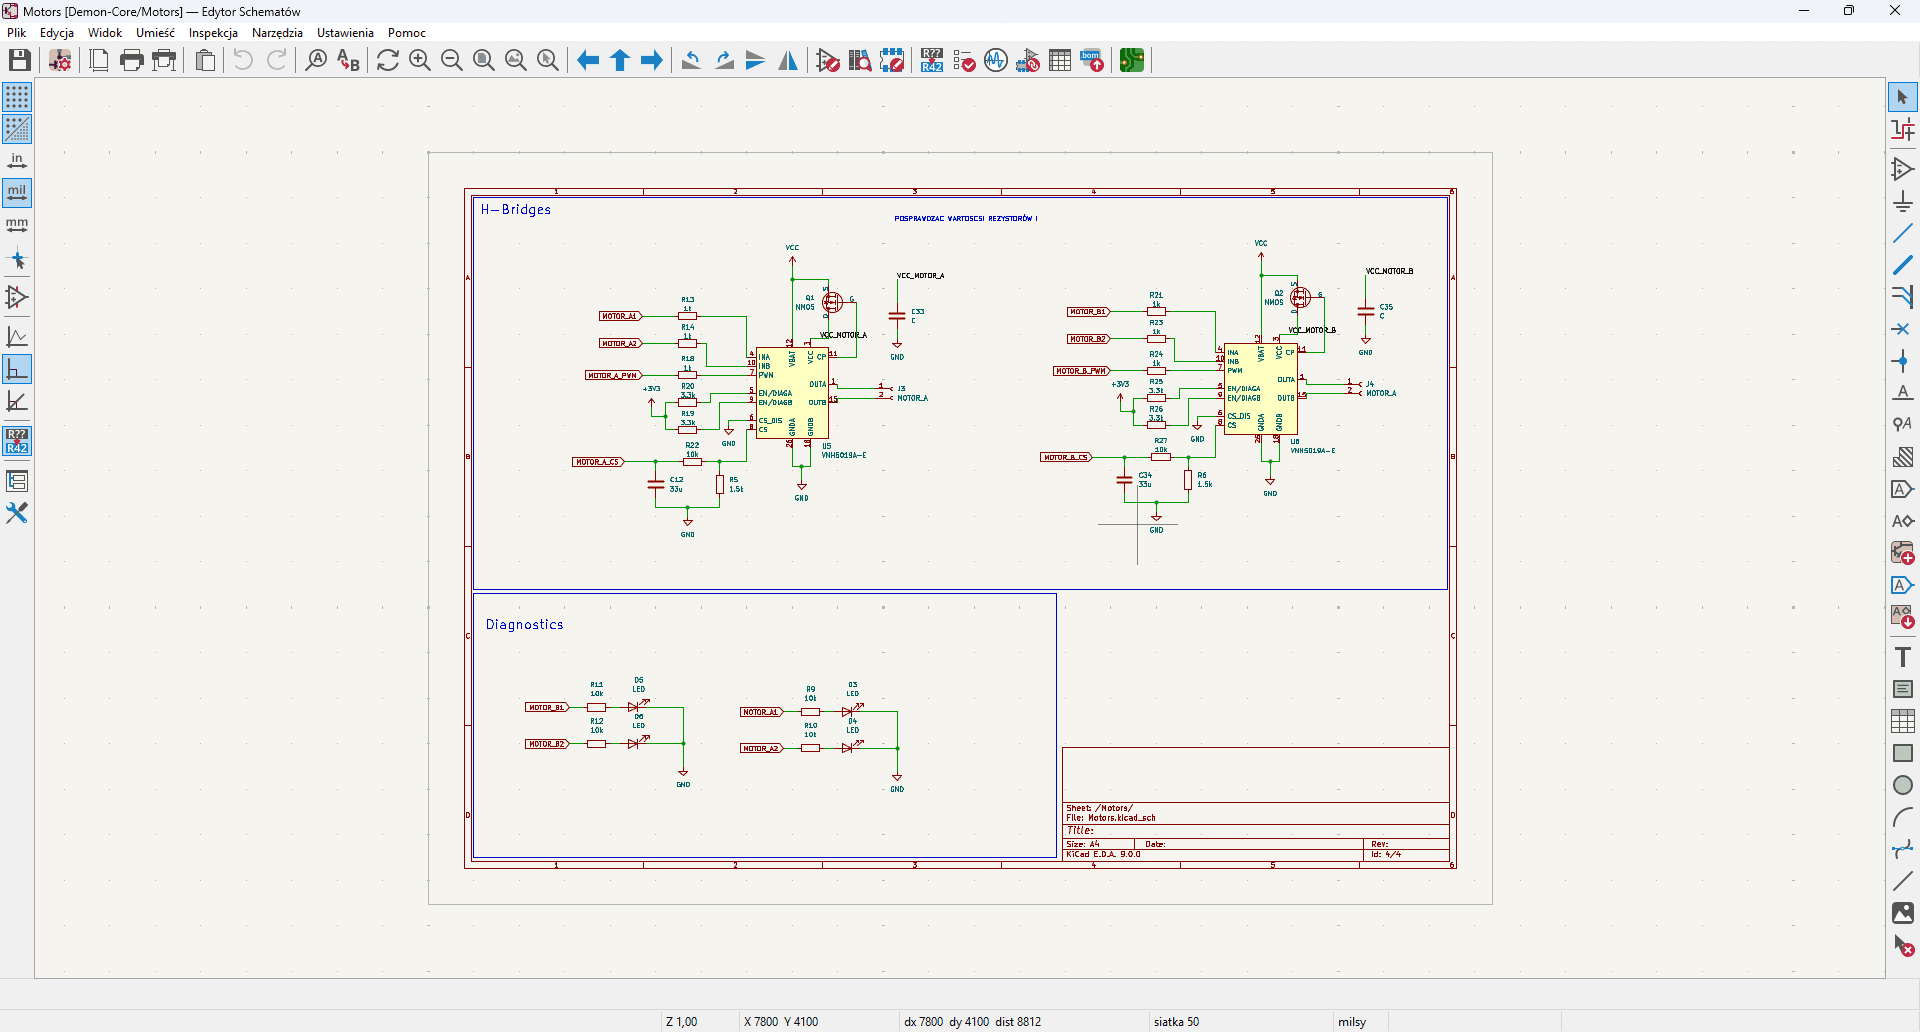Open the Plik menu
The image size is (1920, 1032).
pos(17,33)
